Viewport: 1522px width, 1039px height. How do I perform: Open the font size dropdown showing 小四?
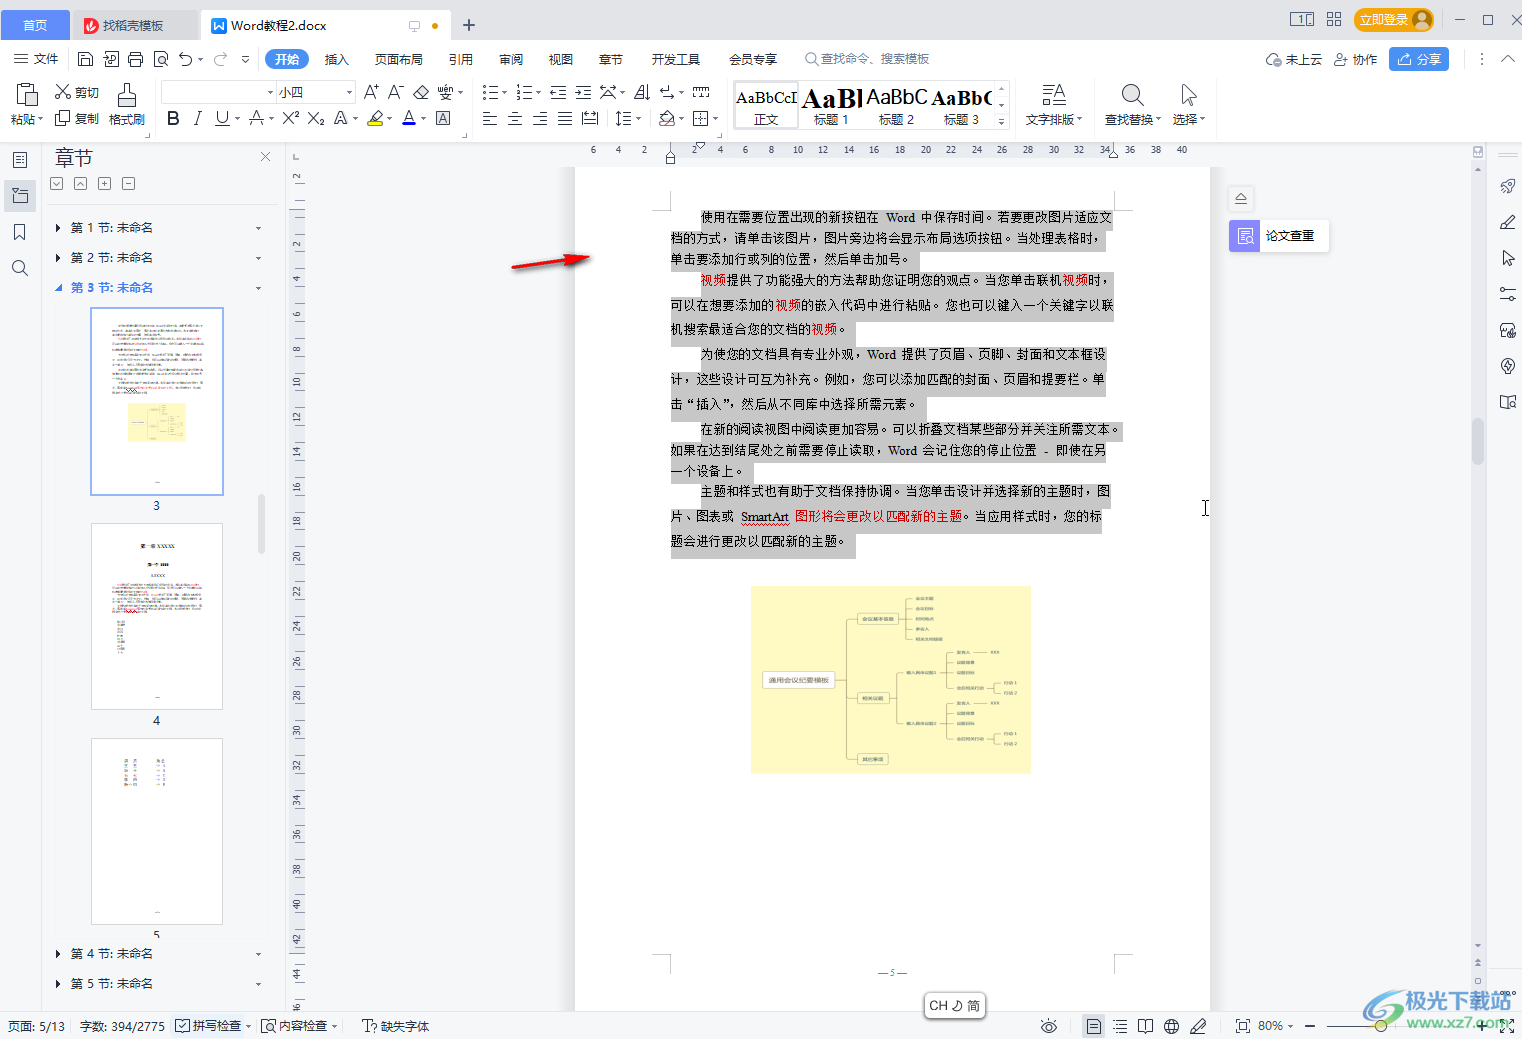[x=349, y=92]
